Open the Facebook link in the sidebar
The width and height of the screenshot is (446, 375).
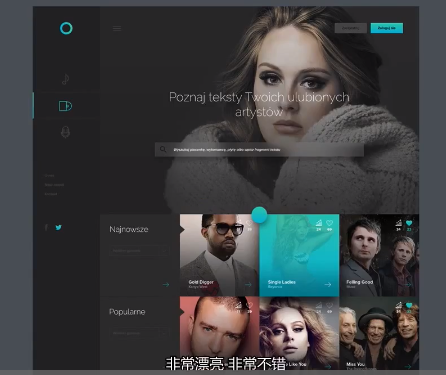click(46, 227)
